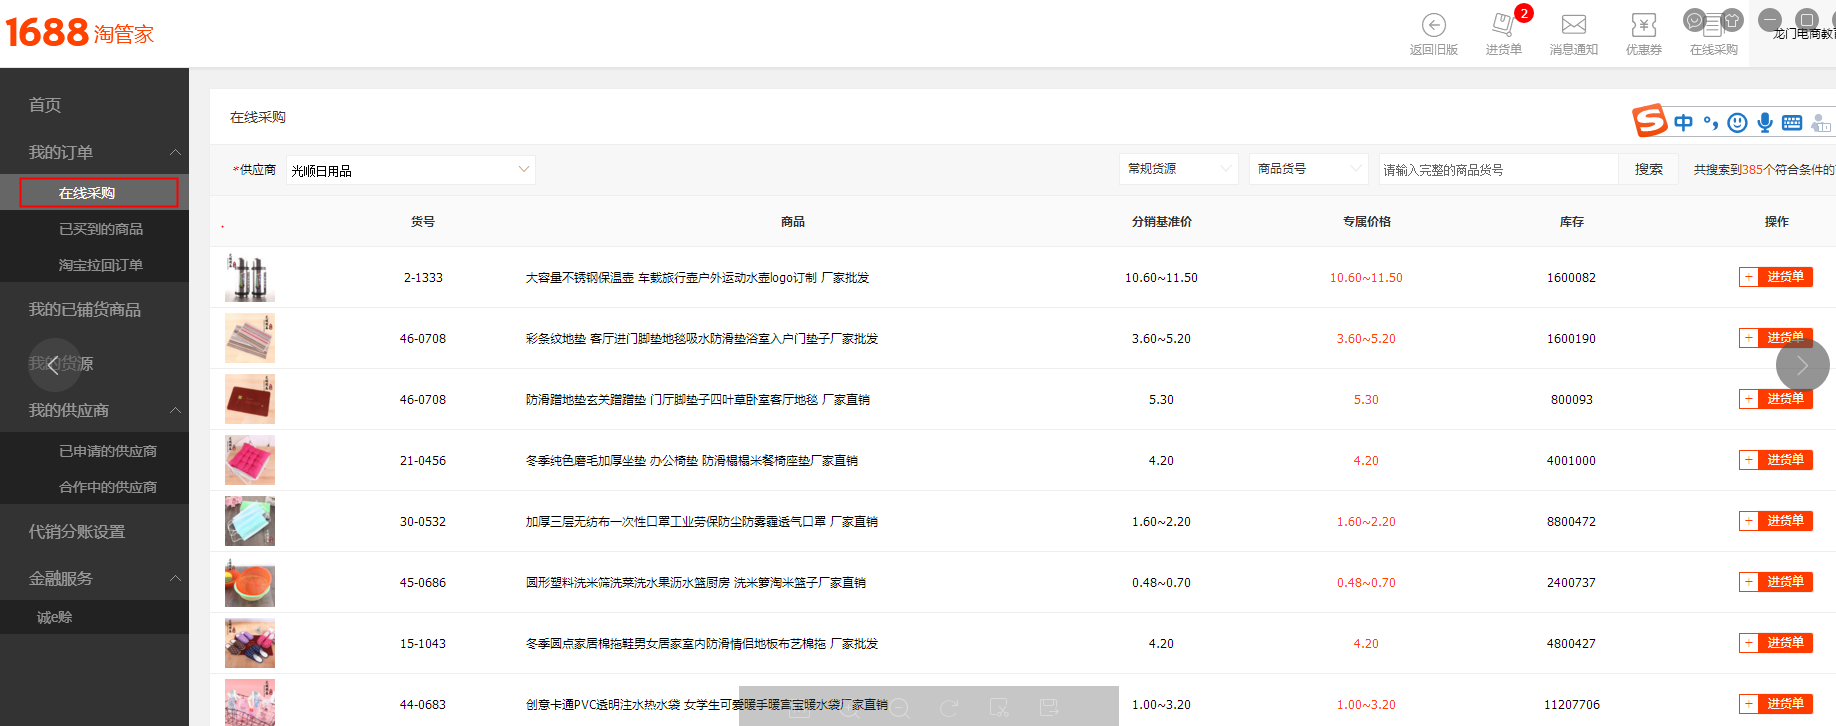
Task: Collapse the 我的订单 sidebar section
Action: (x=175, y=152)
